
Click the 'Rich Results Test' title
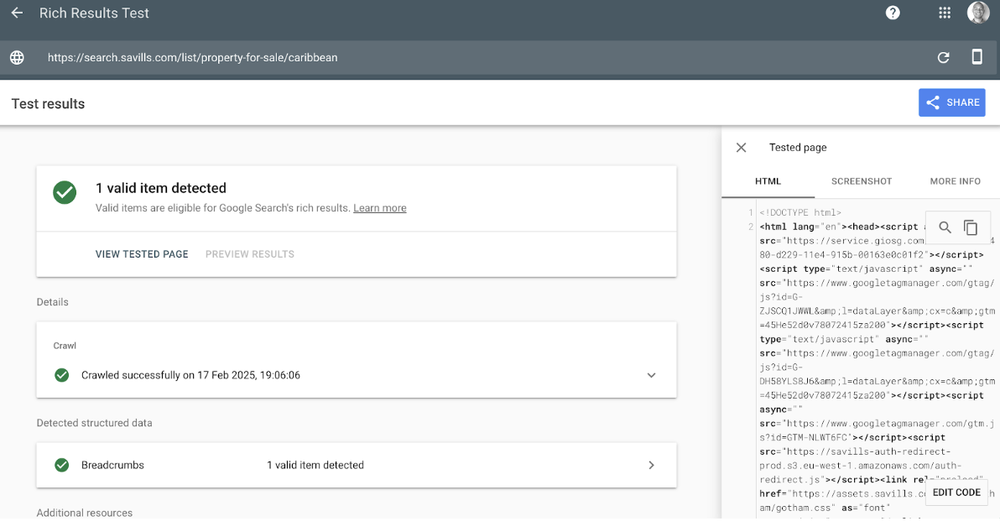click(x=94, y=13)
